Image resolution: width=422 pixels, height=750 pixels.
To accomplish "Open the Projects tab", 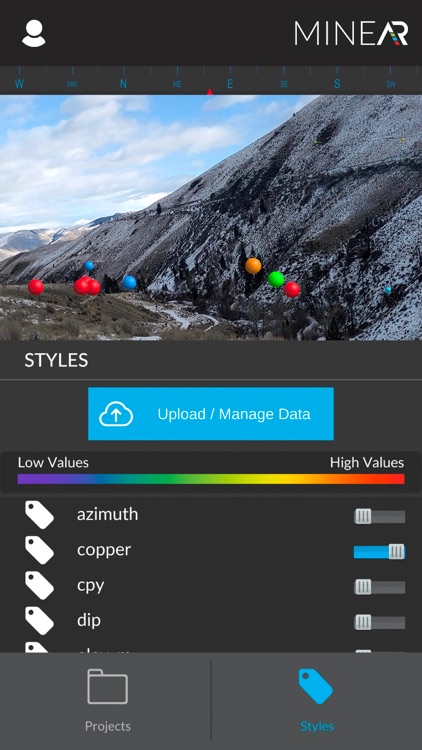I will click(x=108, y=700).
